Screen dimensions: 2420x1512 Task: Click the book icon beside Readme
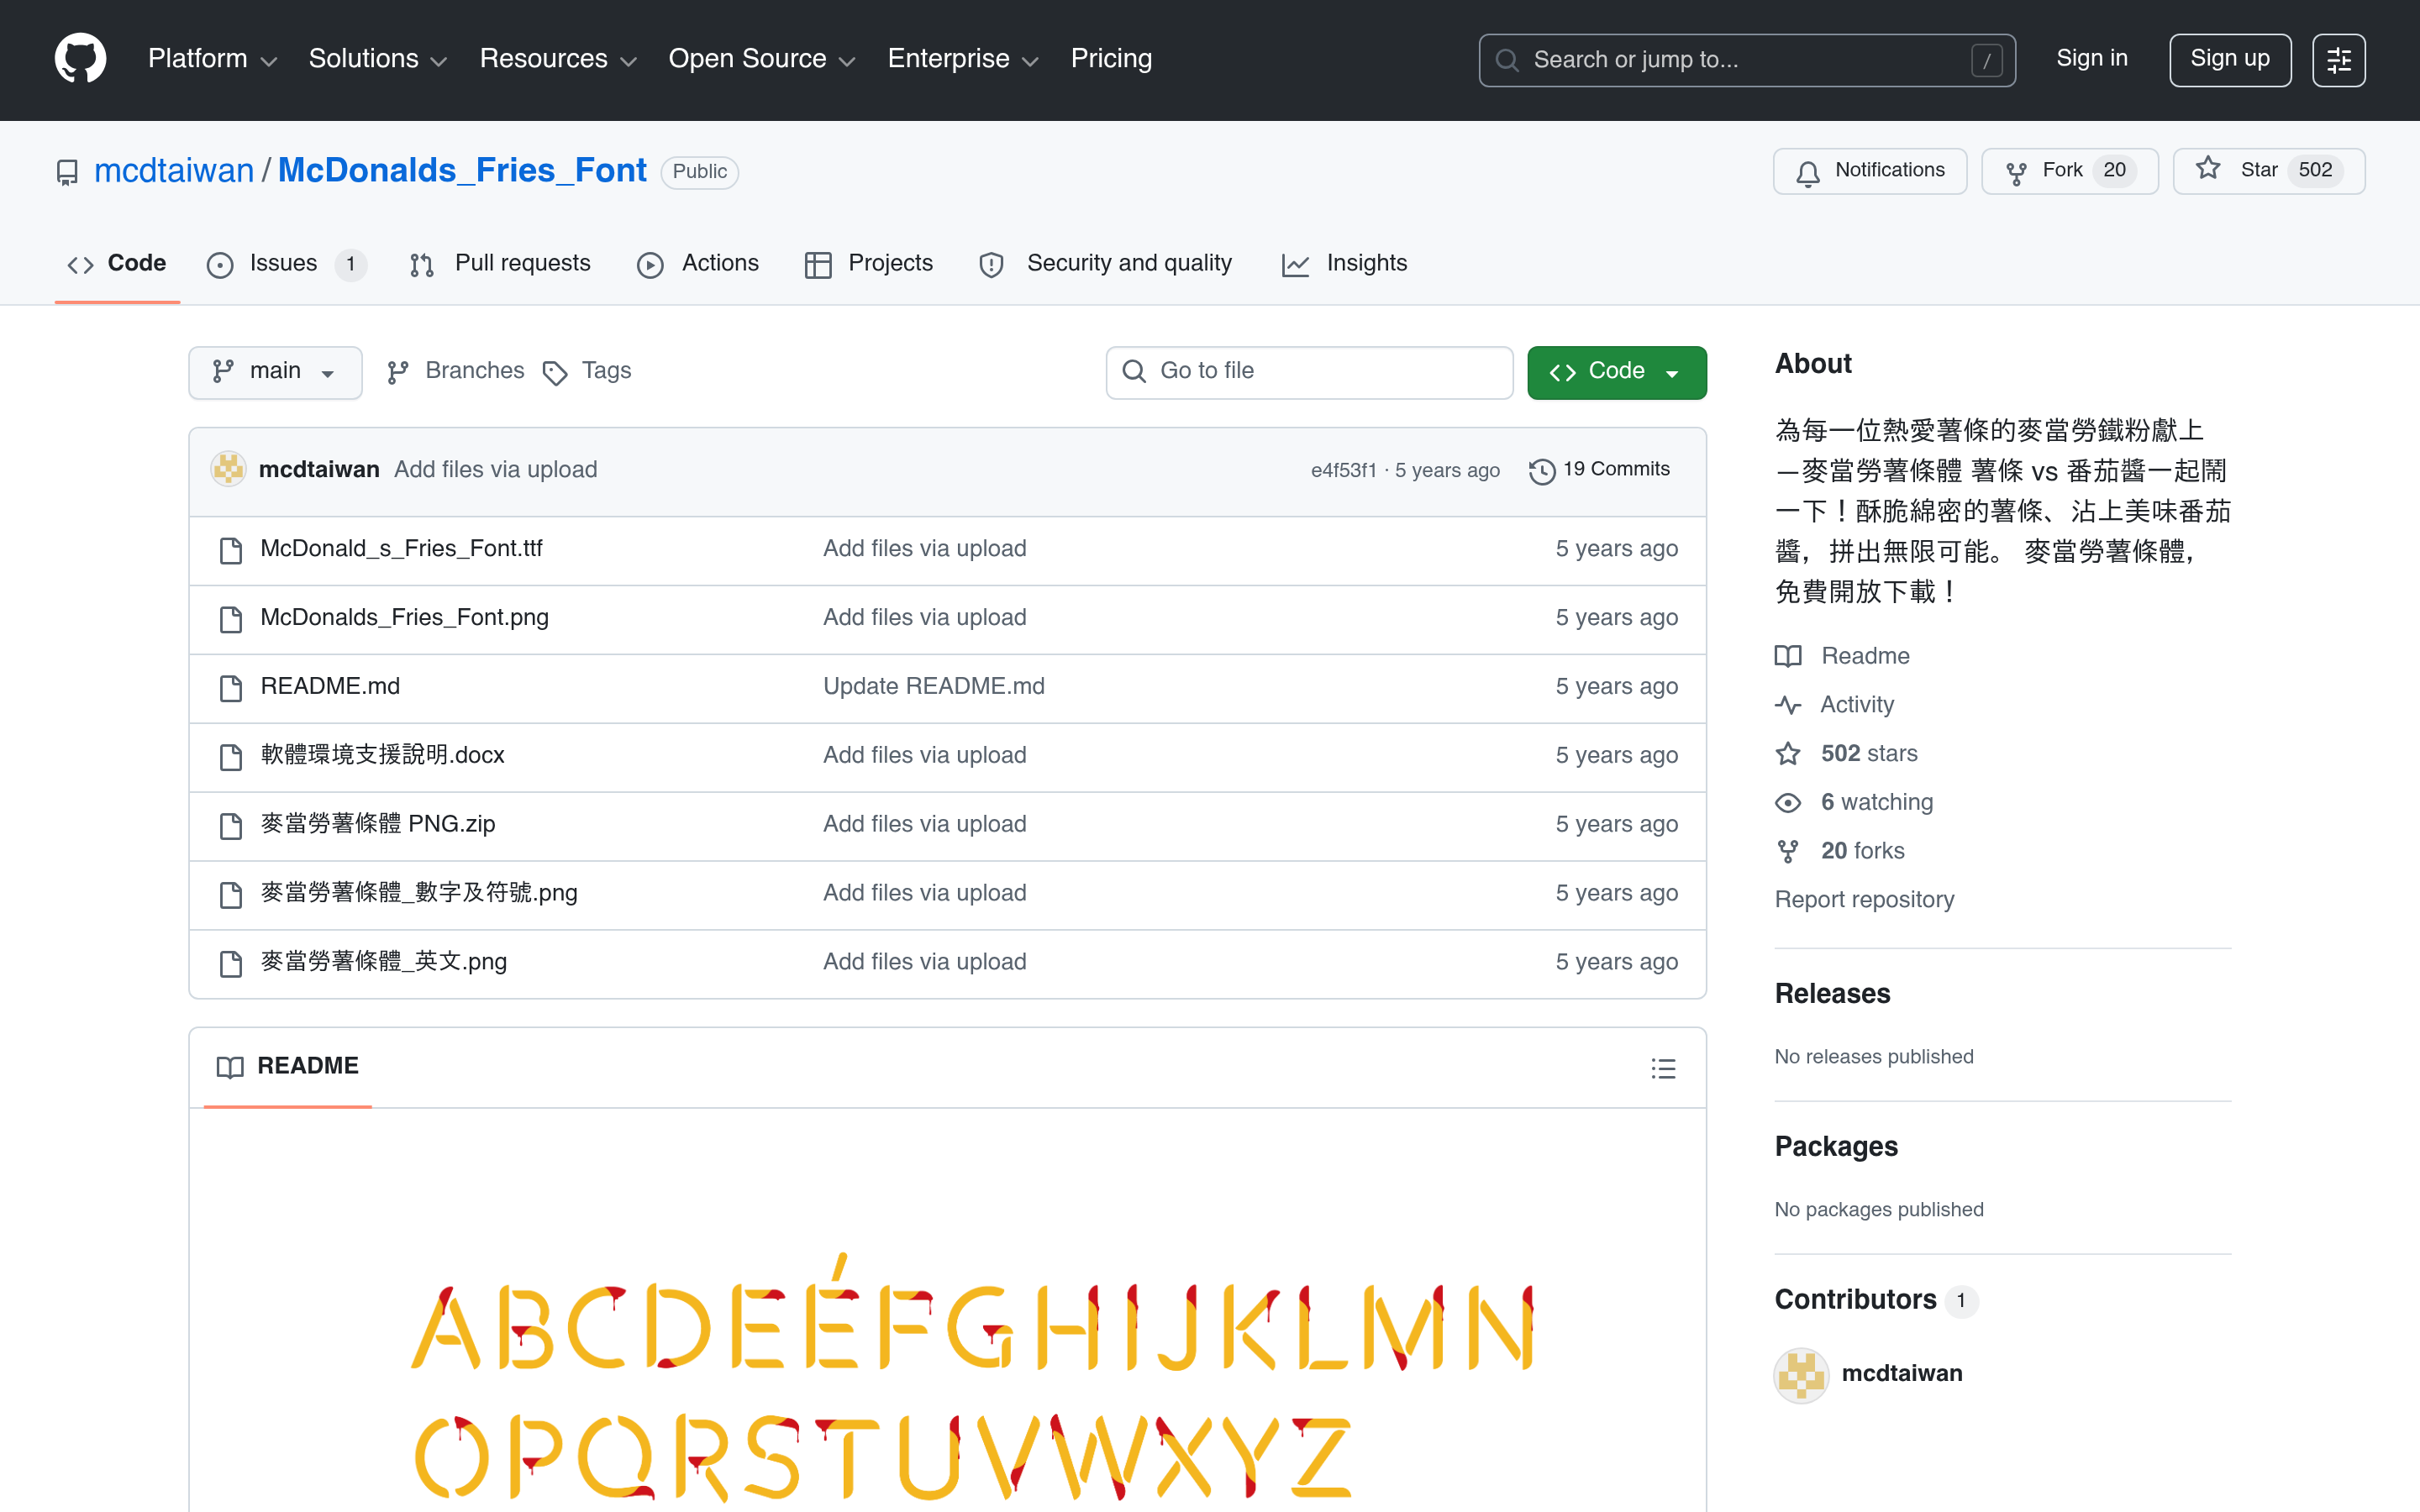pos(1788,656)
